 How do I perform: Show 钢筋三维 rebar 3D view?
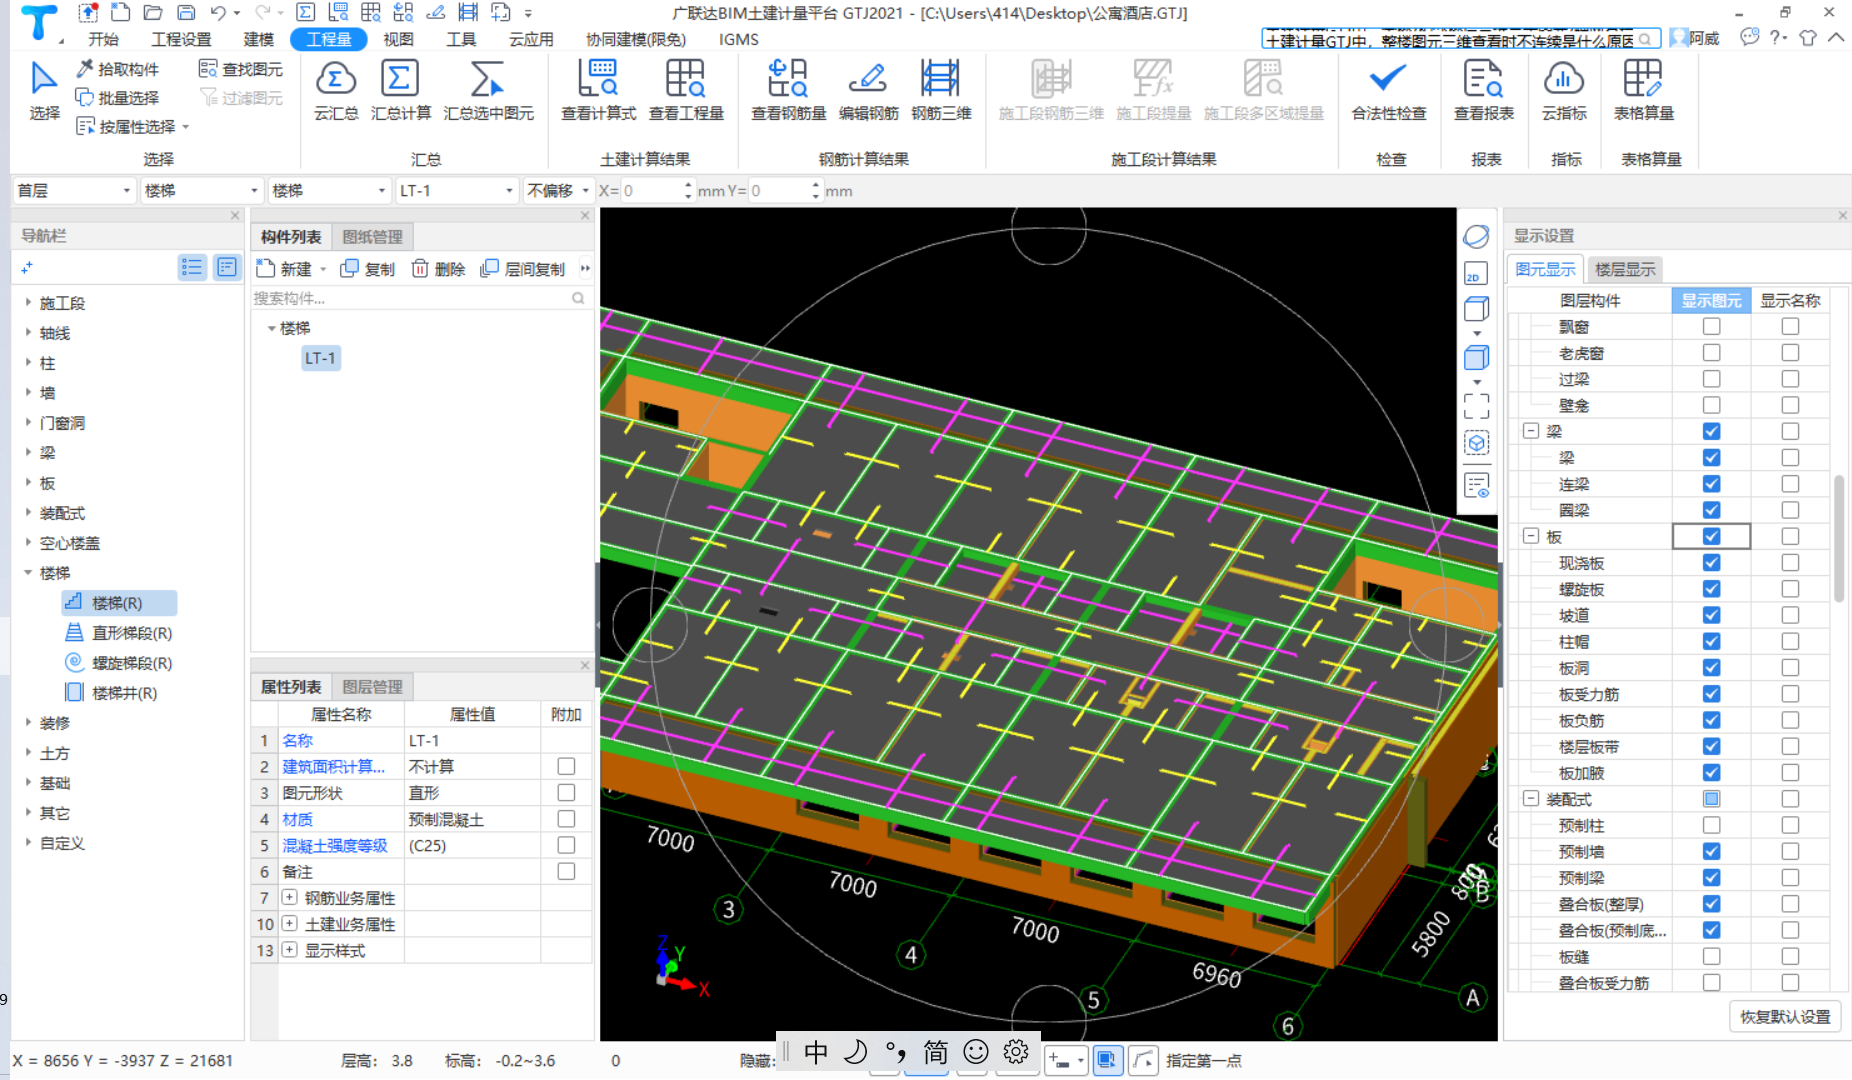941,90
